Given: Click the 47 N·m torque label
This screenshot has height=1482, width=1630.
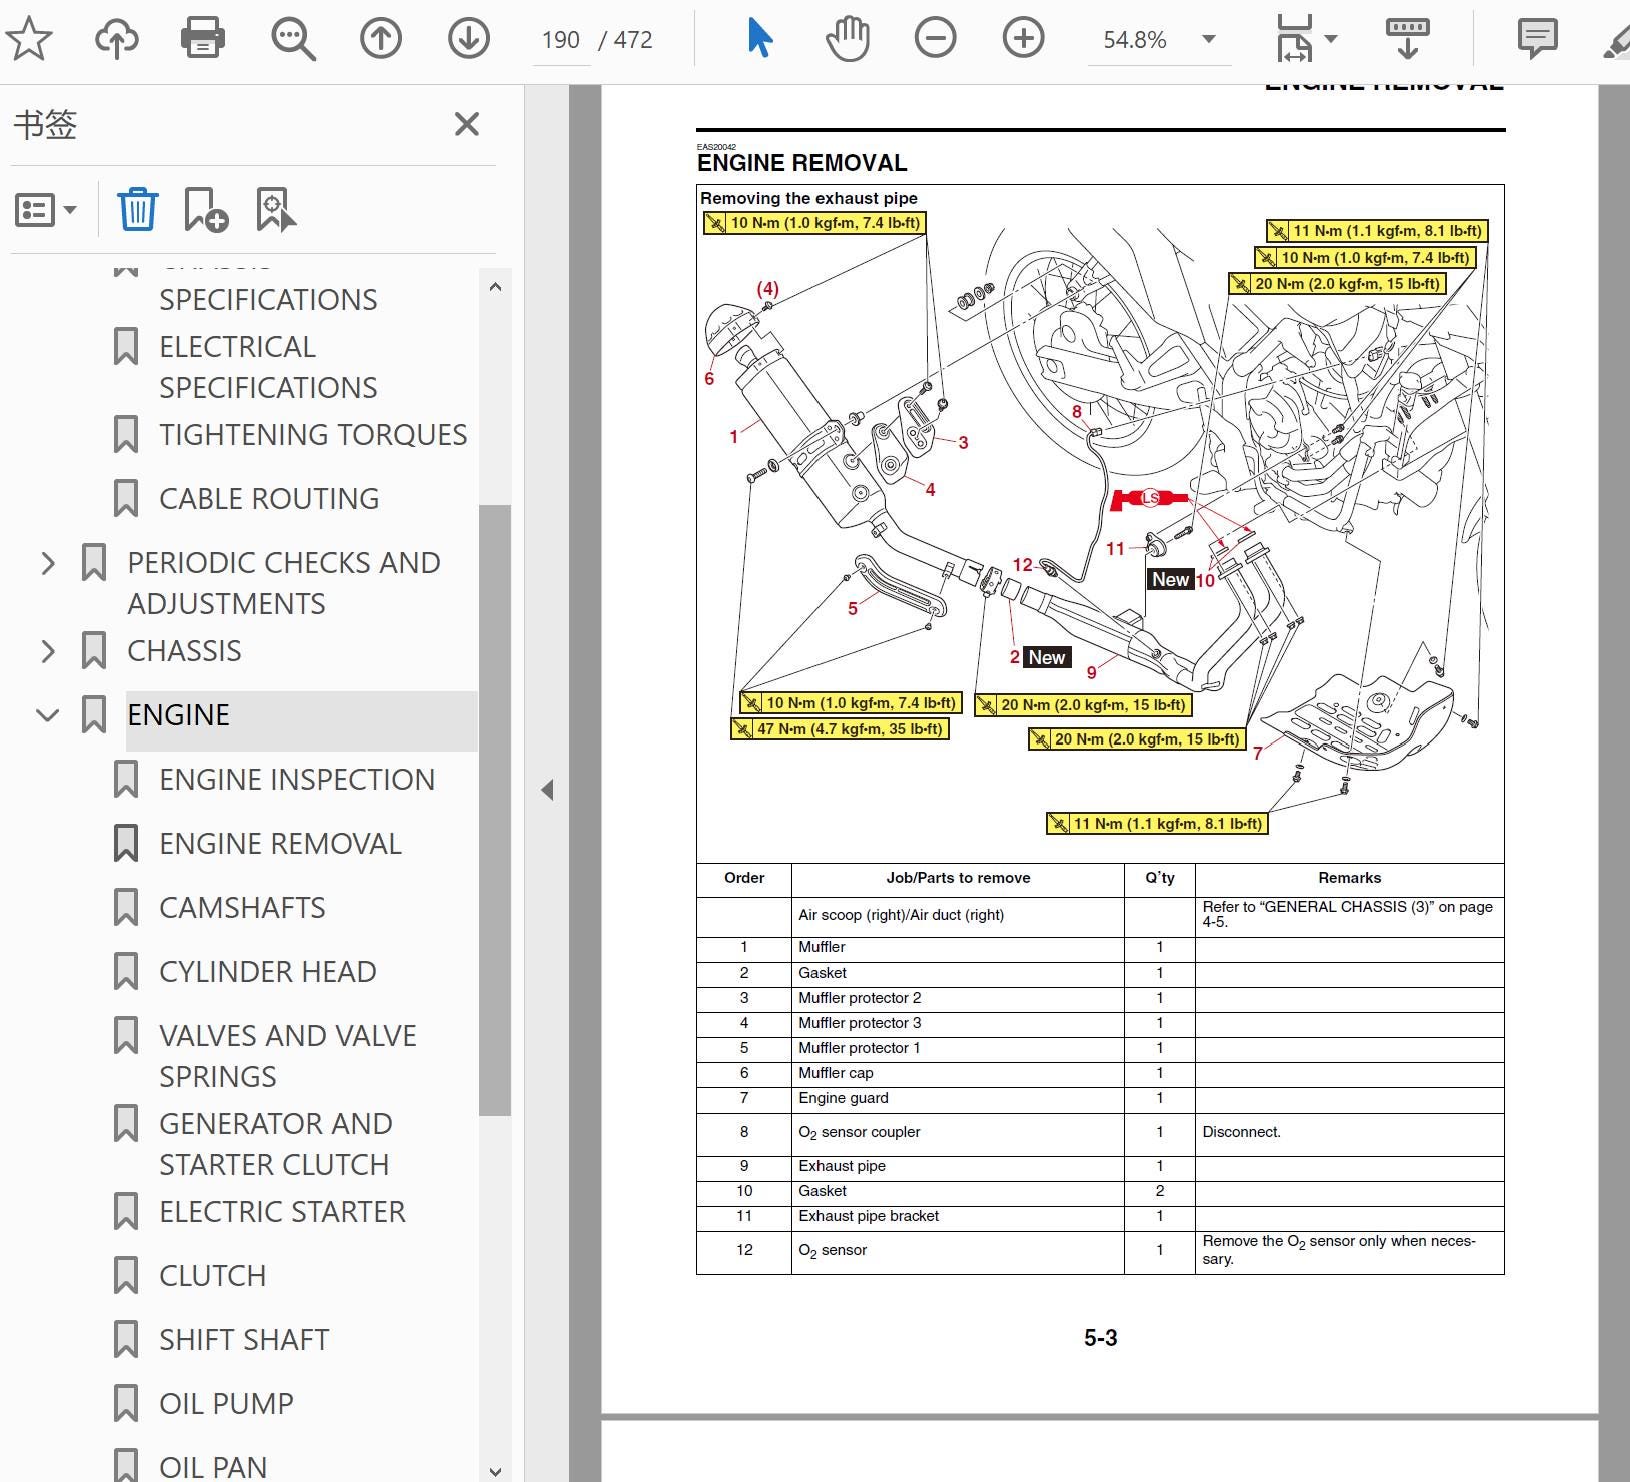Looking at the screenshot, I should [840, 729].
